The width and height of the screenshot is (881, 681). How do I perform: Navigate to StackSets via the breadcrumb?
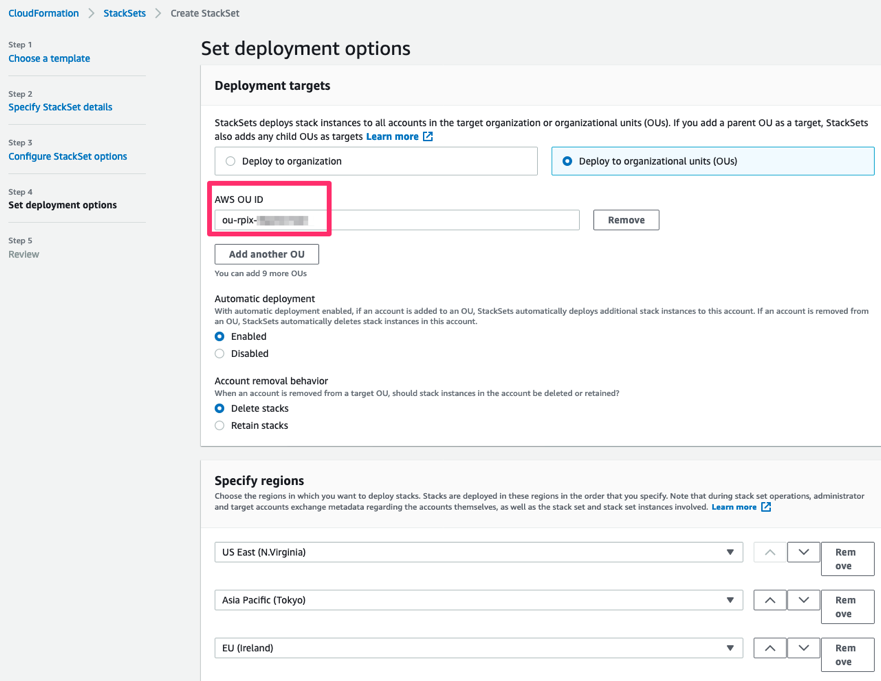pyautogui.click(x=125, y=13)
